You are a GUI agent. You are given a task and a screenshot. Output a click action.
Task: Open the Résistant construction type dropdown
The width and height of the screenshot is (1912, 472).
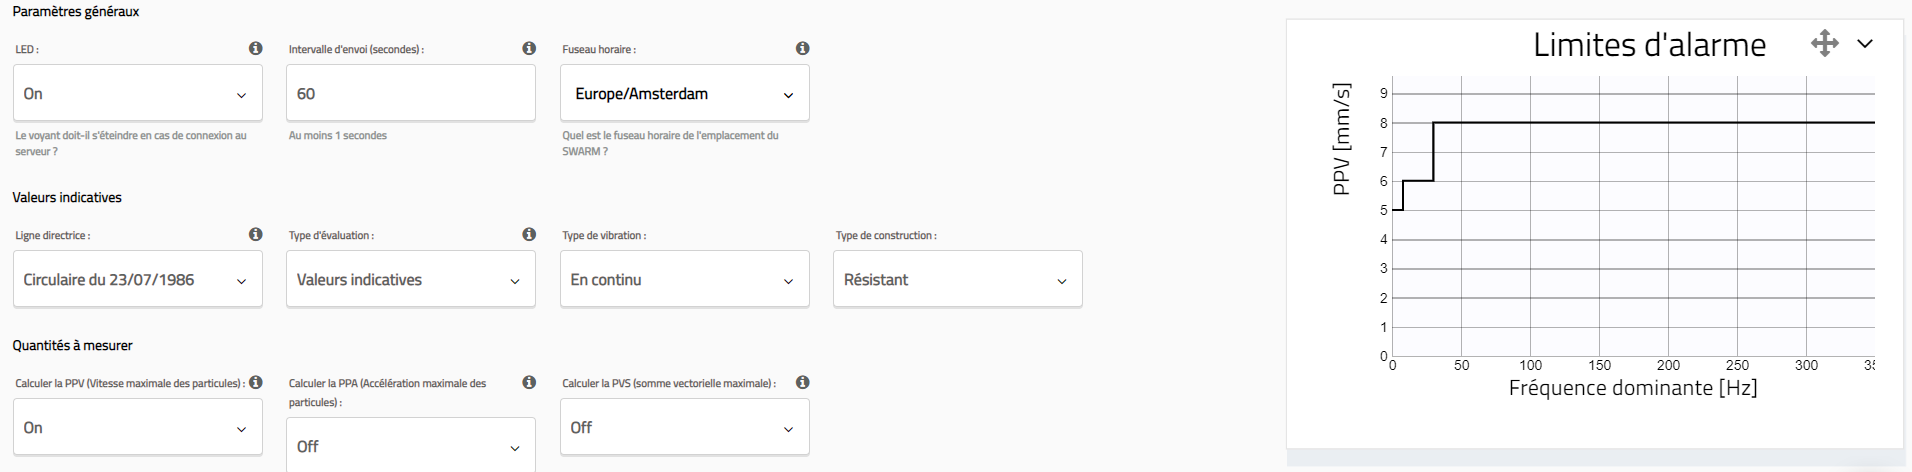[958, 280]
